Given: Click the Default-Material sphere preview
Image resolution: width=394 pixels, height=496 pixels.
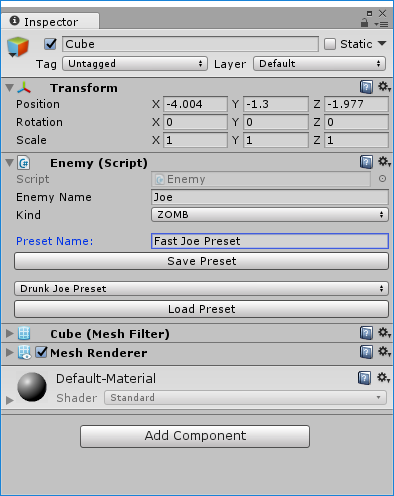Looking at the screenshot, I should point(32,387).
